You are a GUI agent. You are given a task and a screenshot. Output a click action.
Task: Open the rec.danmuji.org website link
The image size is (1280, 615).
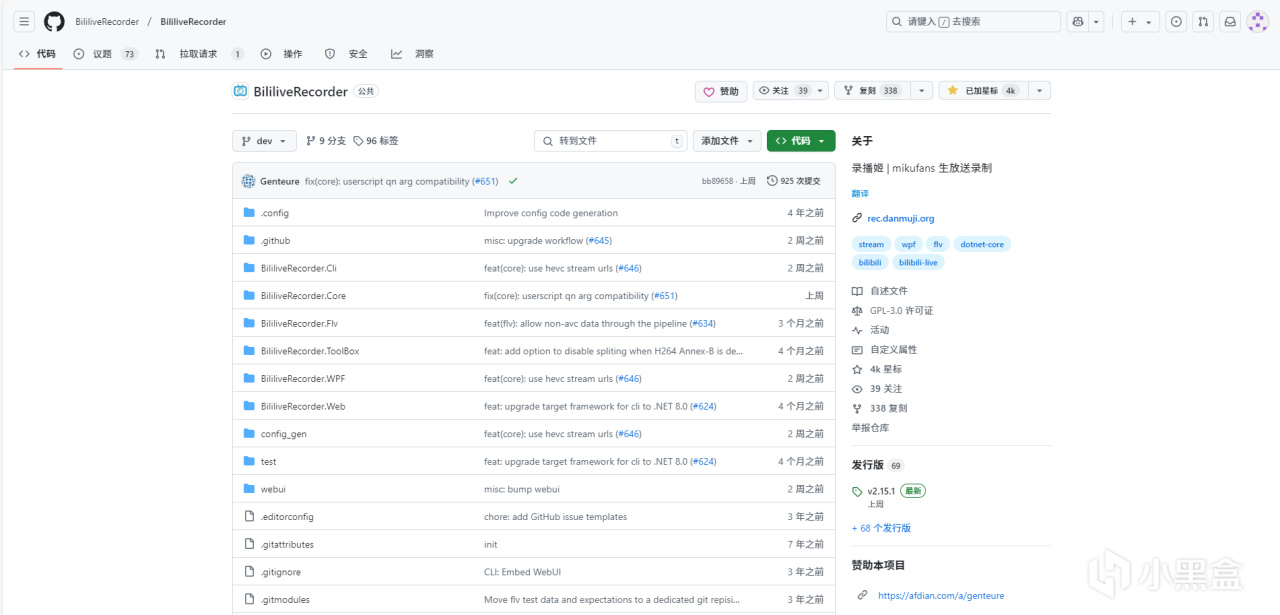(901, 218)
